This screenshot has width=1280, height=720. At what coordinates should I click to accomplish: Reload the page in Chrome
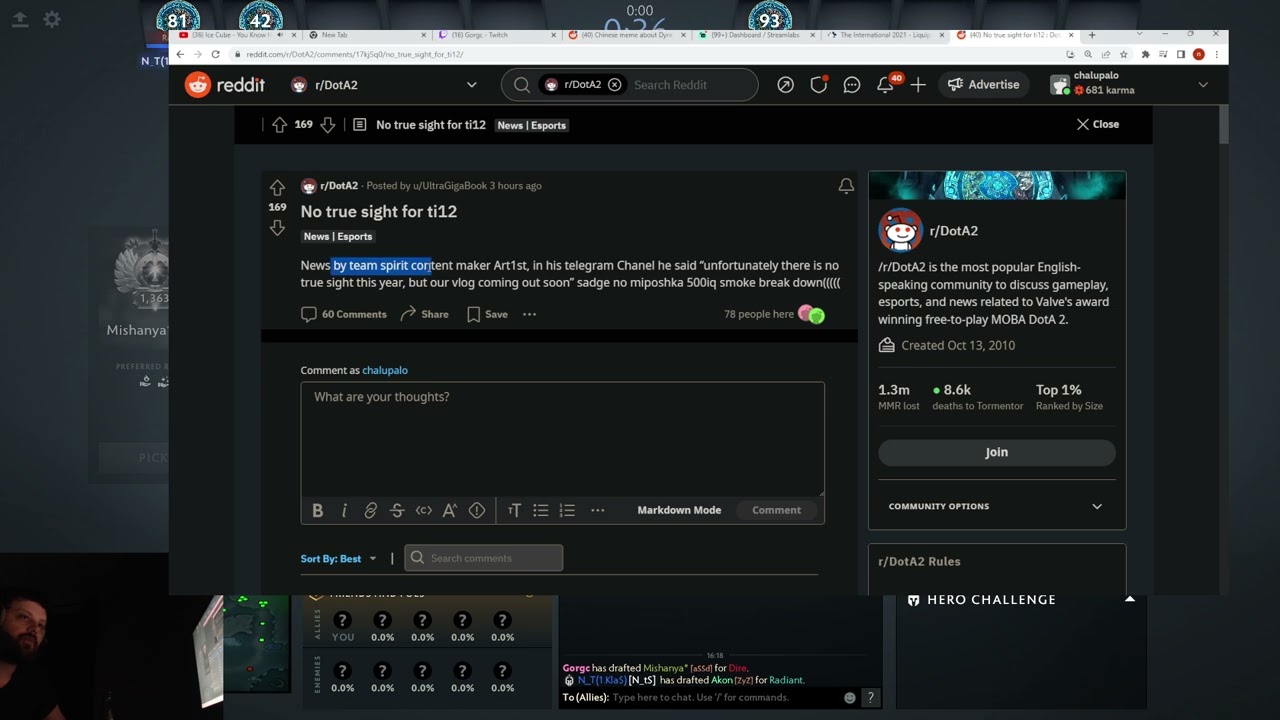215,54
